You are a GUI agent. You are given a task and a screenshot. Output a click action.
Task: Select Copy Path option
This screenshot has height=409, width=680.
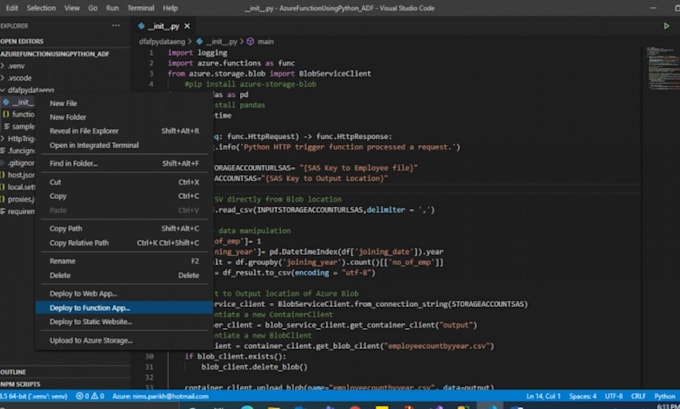point(124,229)
